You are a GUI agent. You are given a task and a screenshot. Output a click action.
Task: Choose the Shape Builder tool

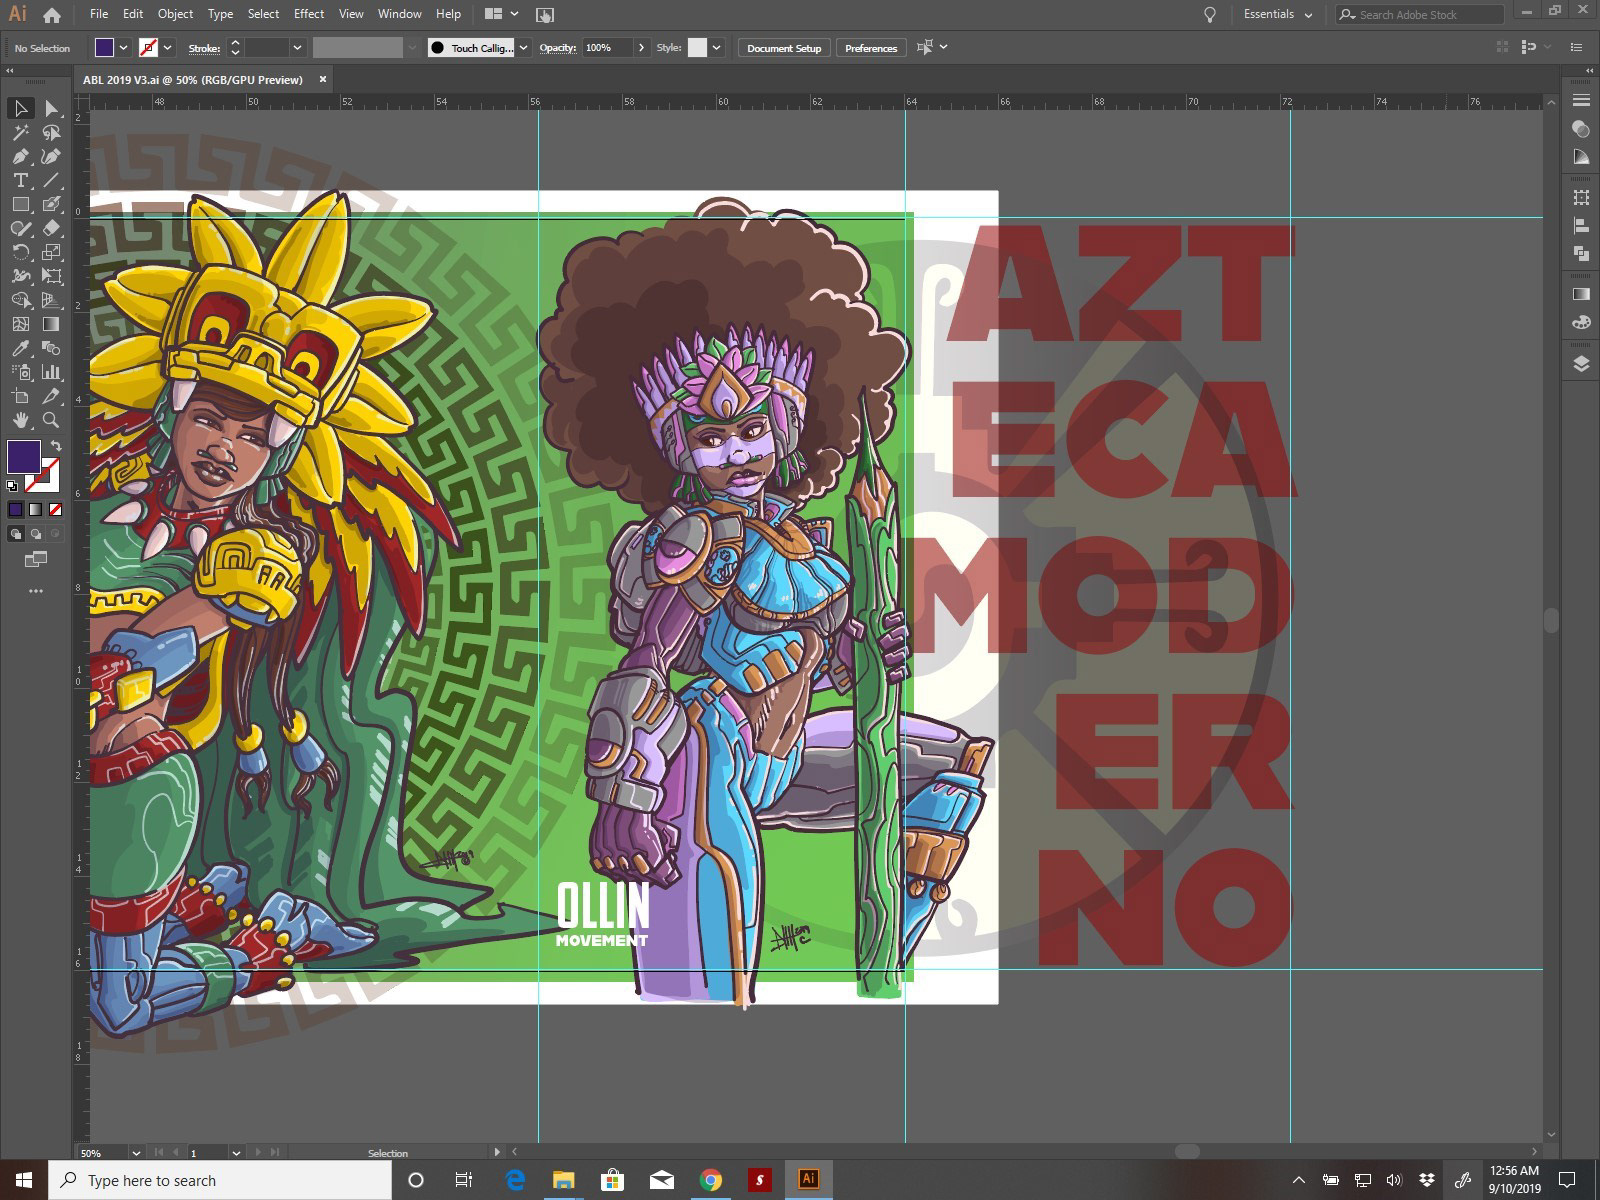pyautogui.click(x=20, y=300)
